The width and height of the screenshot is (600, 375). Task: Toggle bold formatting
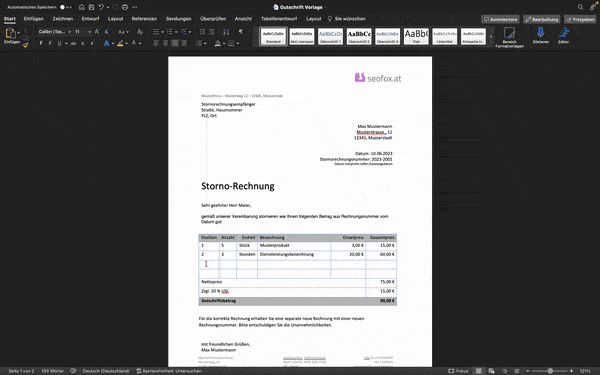click(x=41, y=43)
